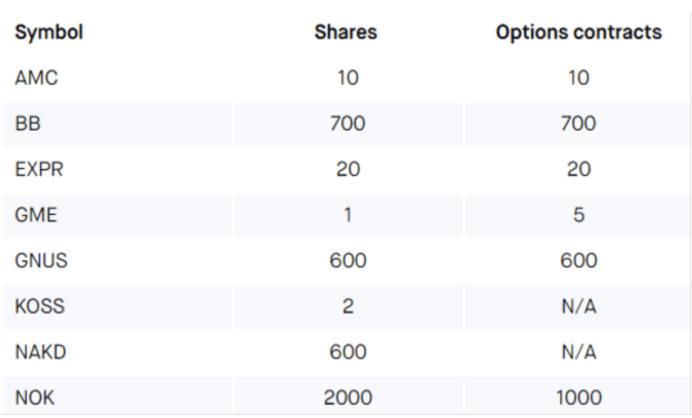Click NOK's Shares value of 2000
Viewport: 692px width, 418px height.
347,398
